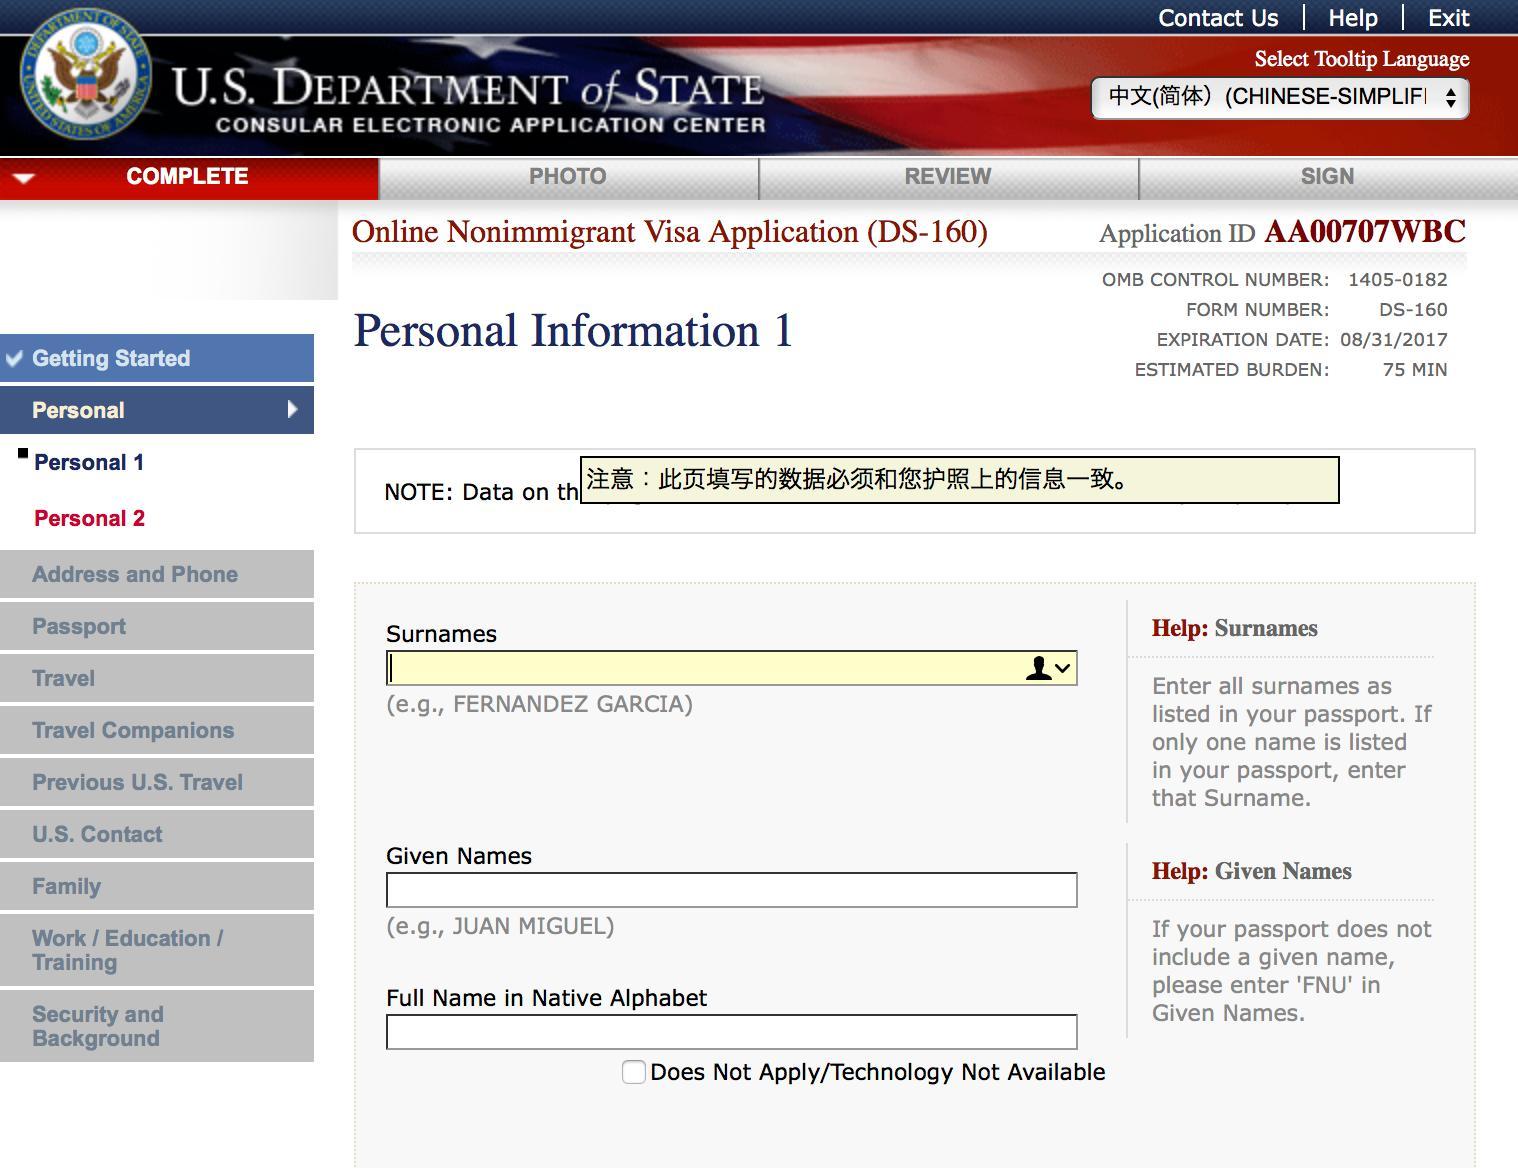Click the estimated burden 75 MIN value
Viewport: 1518px width, 1168px height.
(1415, 370)
